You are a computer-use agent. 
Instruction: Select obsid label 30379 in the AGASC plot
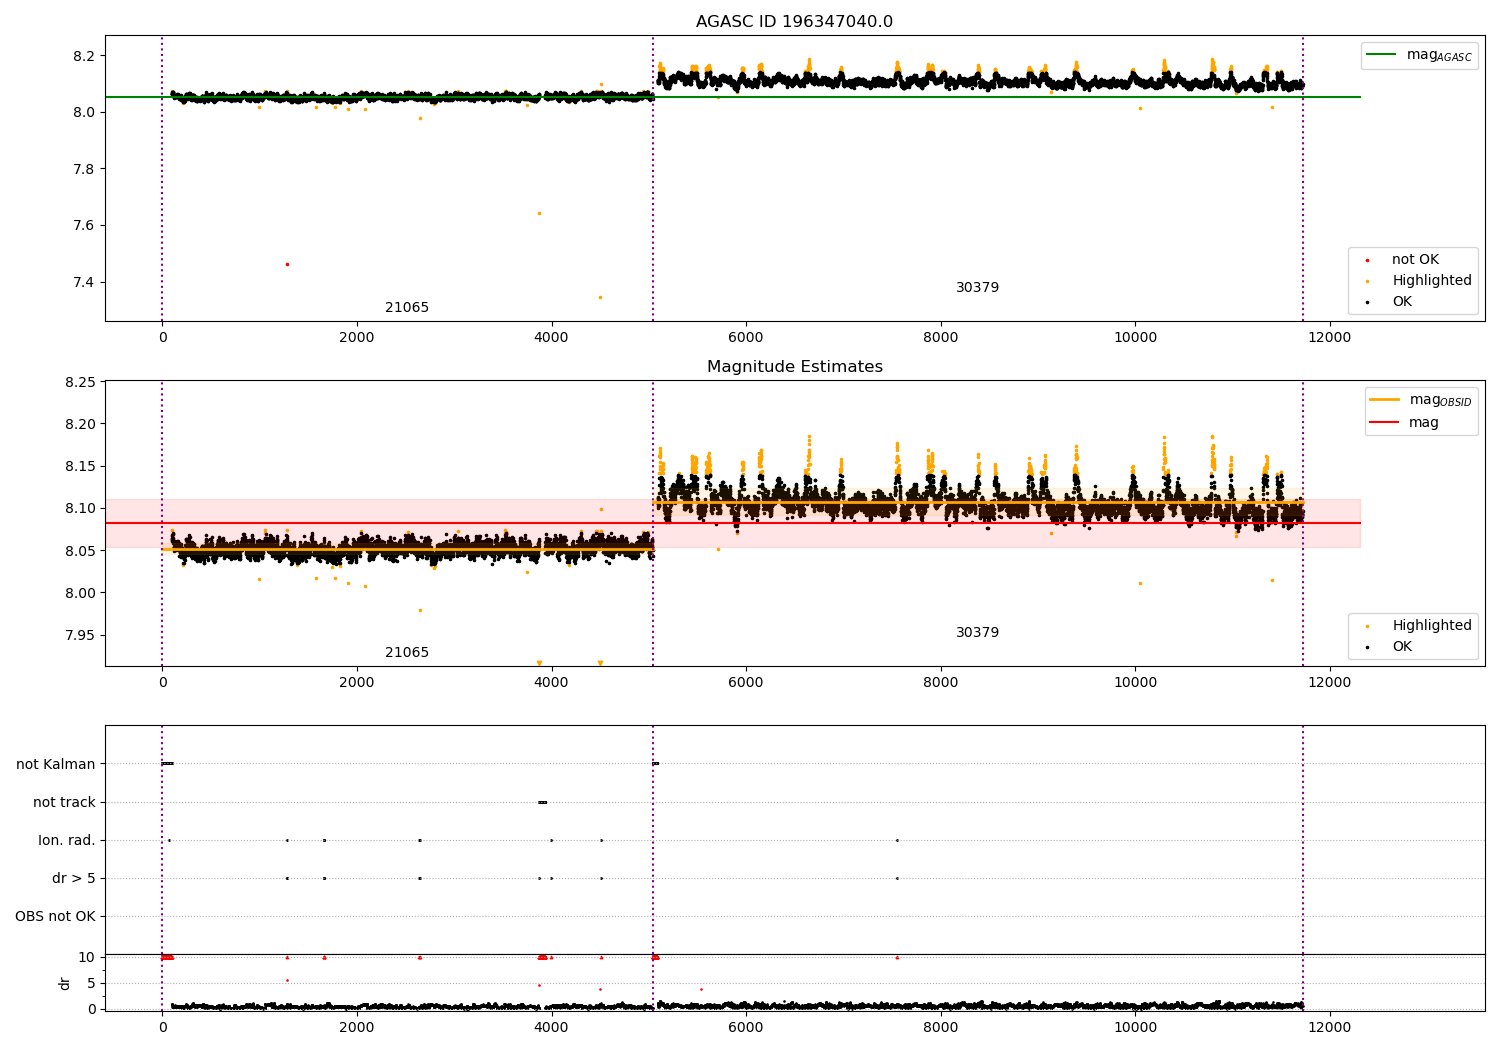977,288
